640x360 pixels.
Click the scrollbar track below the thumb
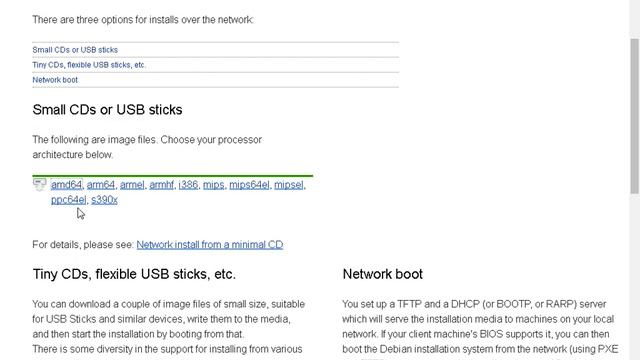[634, 278]
